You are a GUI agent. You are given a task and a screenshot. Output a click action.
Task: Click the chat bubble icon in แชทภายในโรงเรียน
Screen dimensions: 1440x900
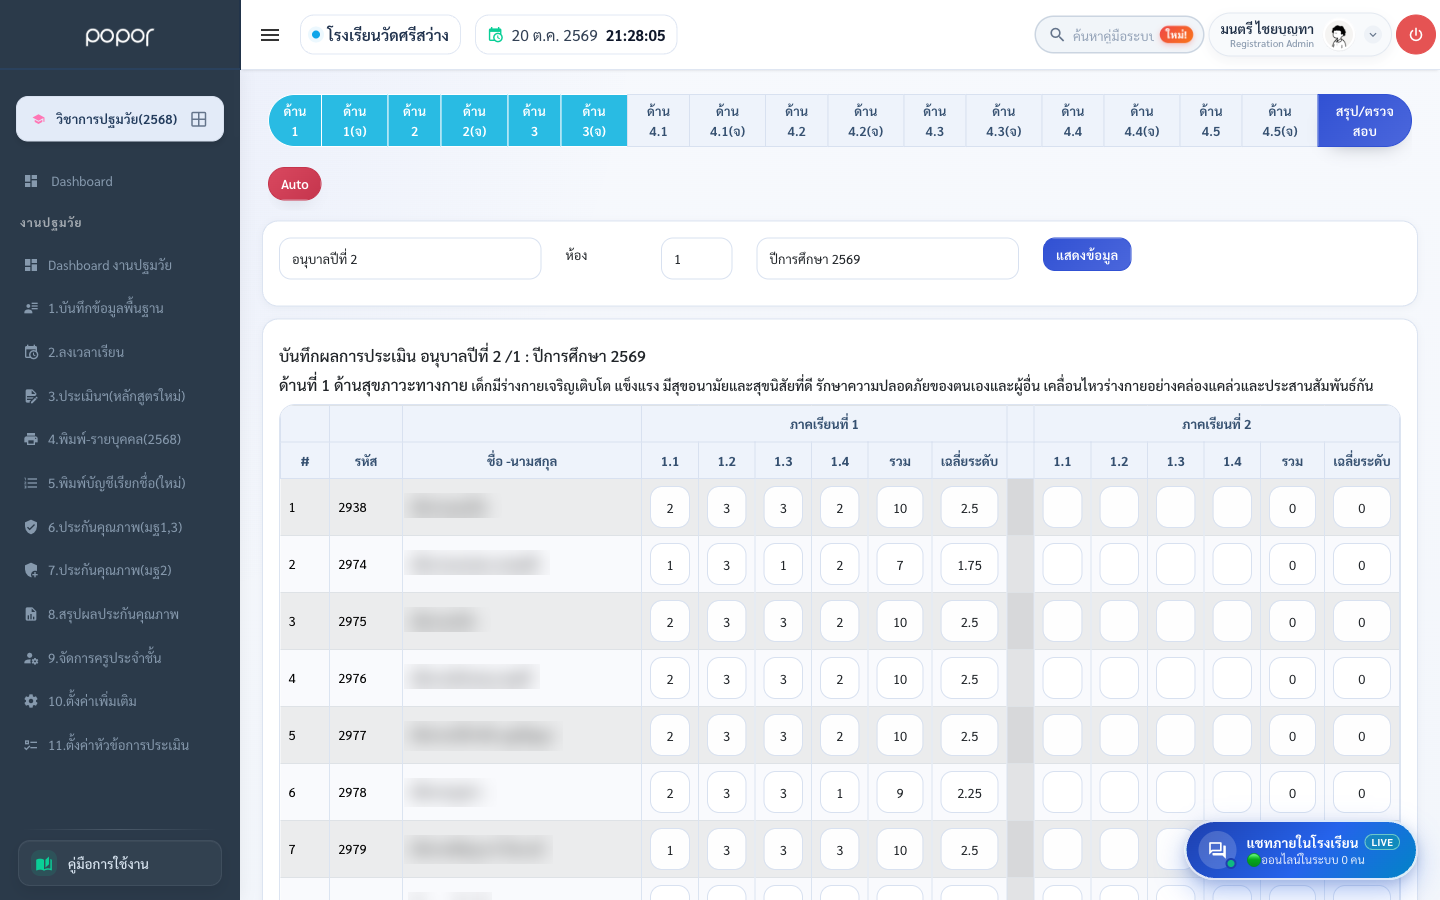tap(1217, 850)
